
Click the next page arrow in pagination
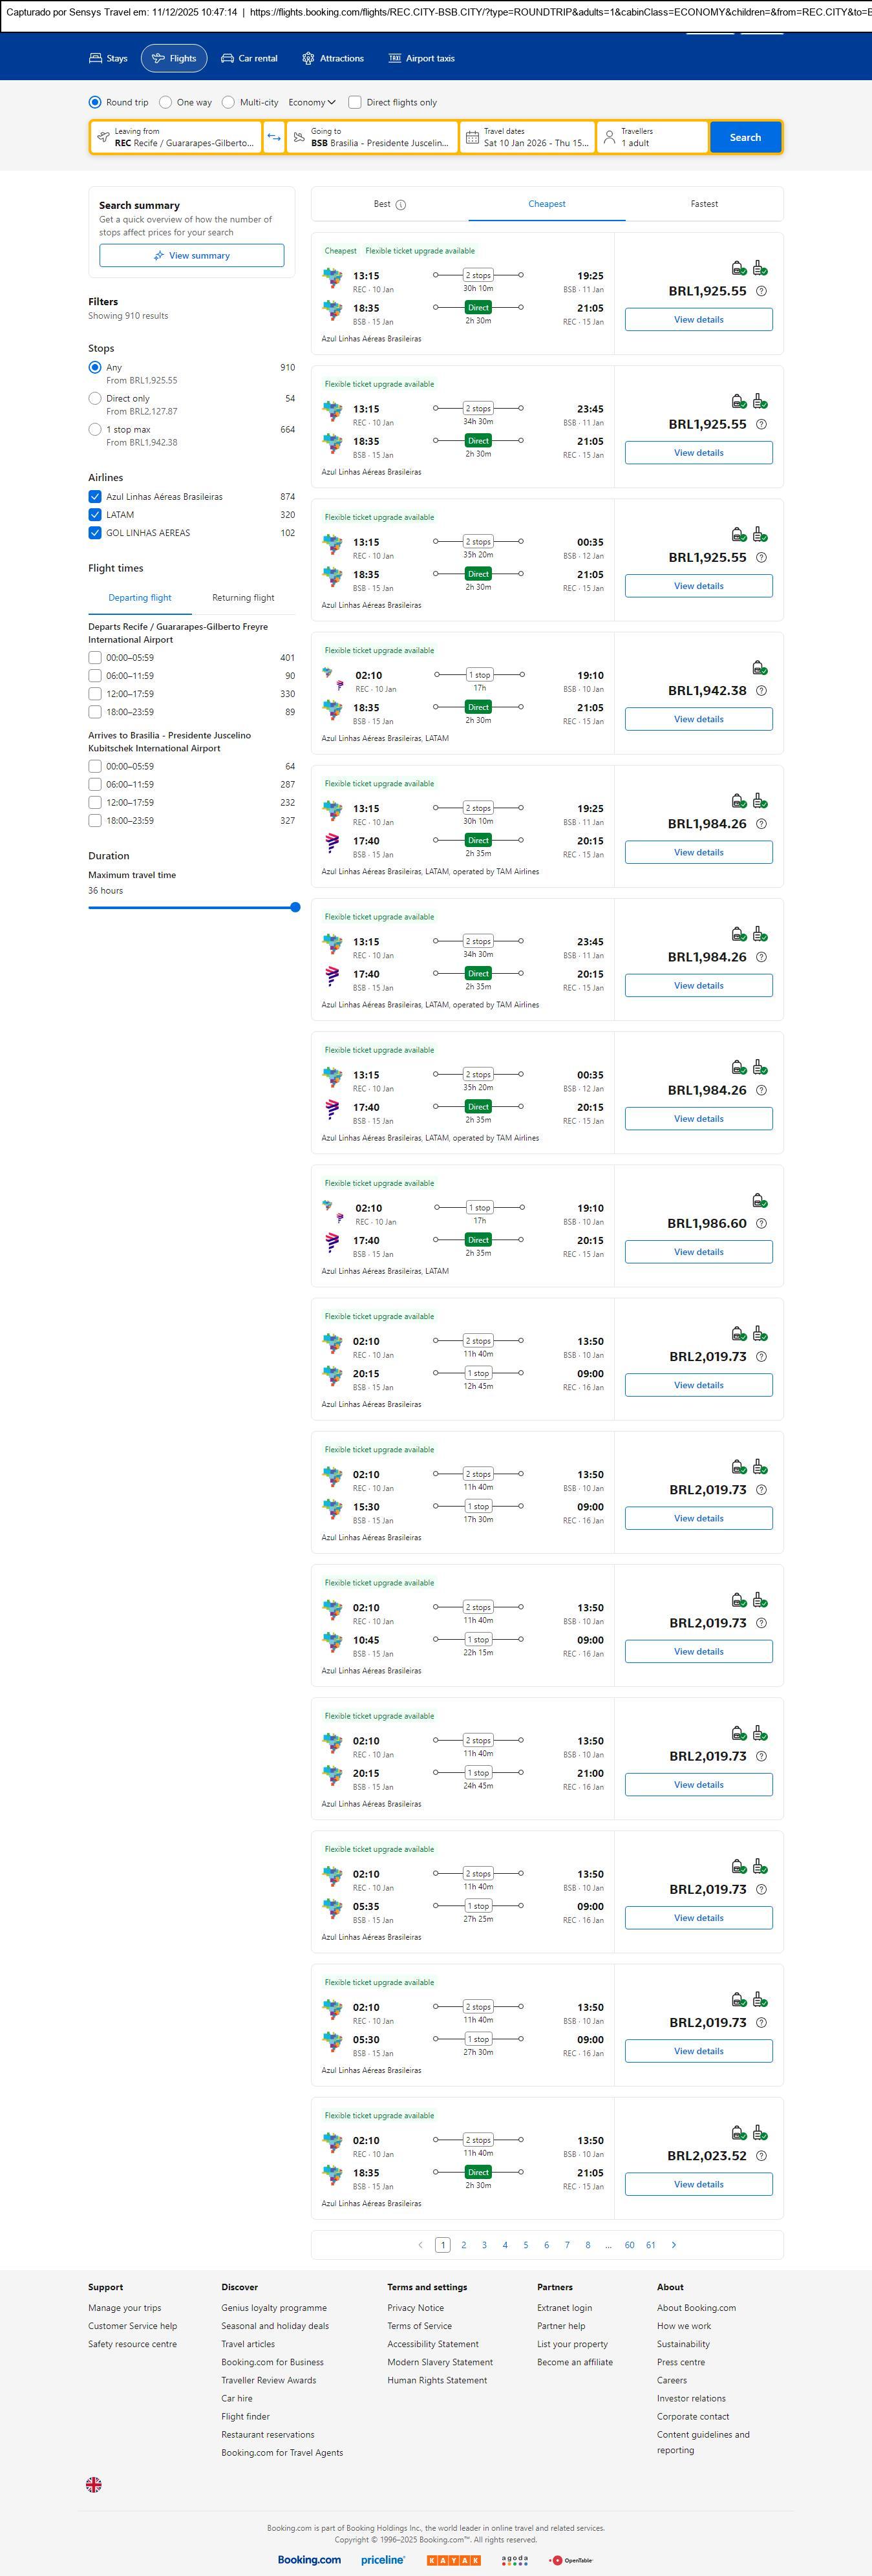pyautogui.click(x=673, y=2245)
